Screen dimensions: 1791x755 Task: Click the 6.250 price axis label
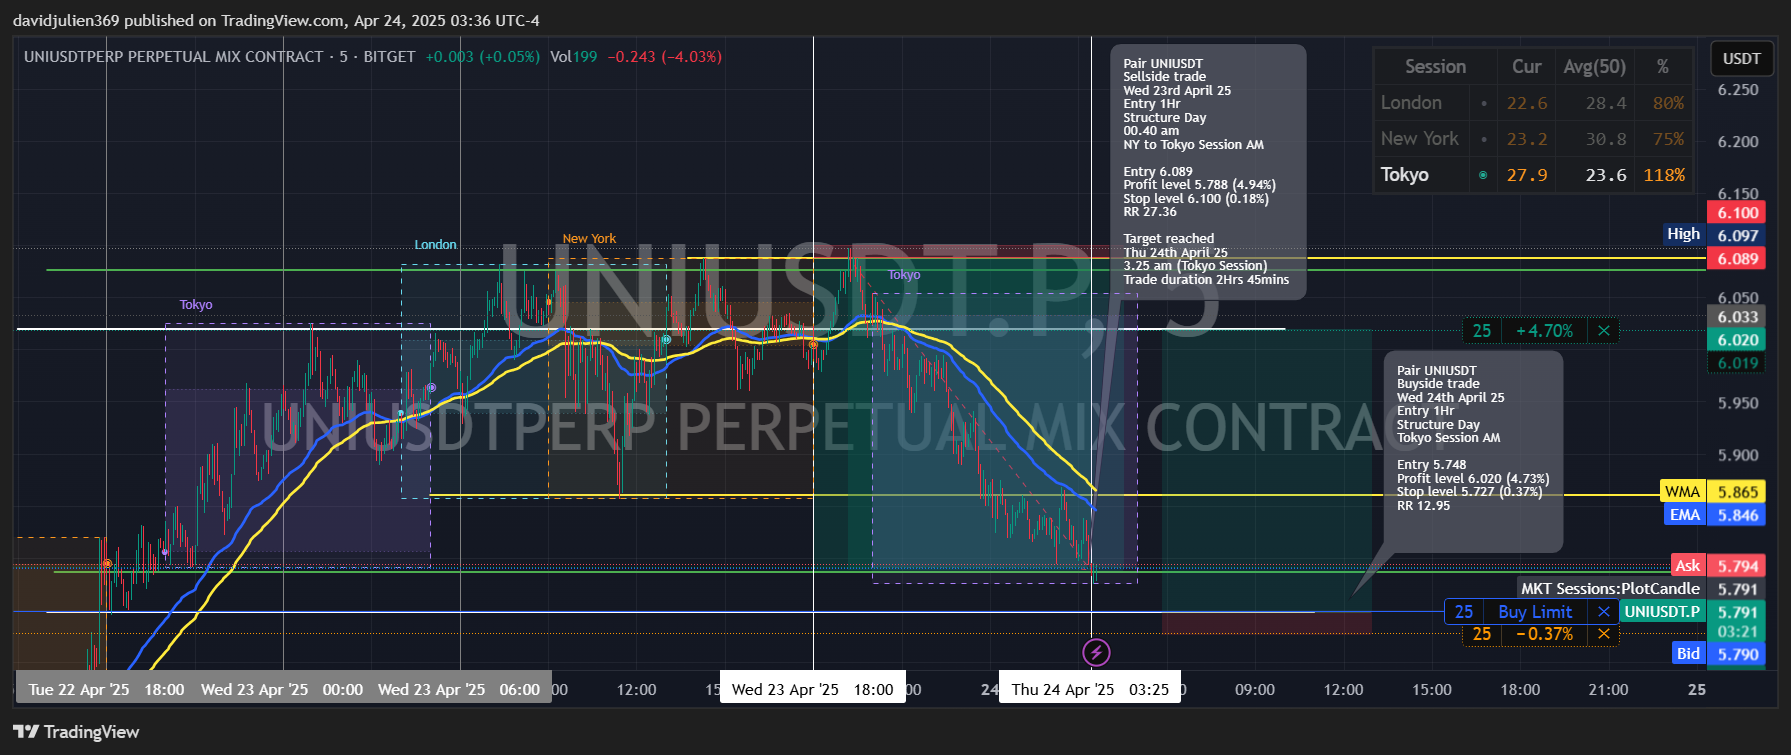(1738, 90)
